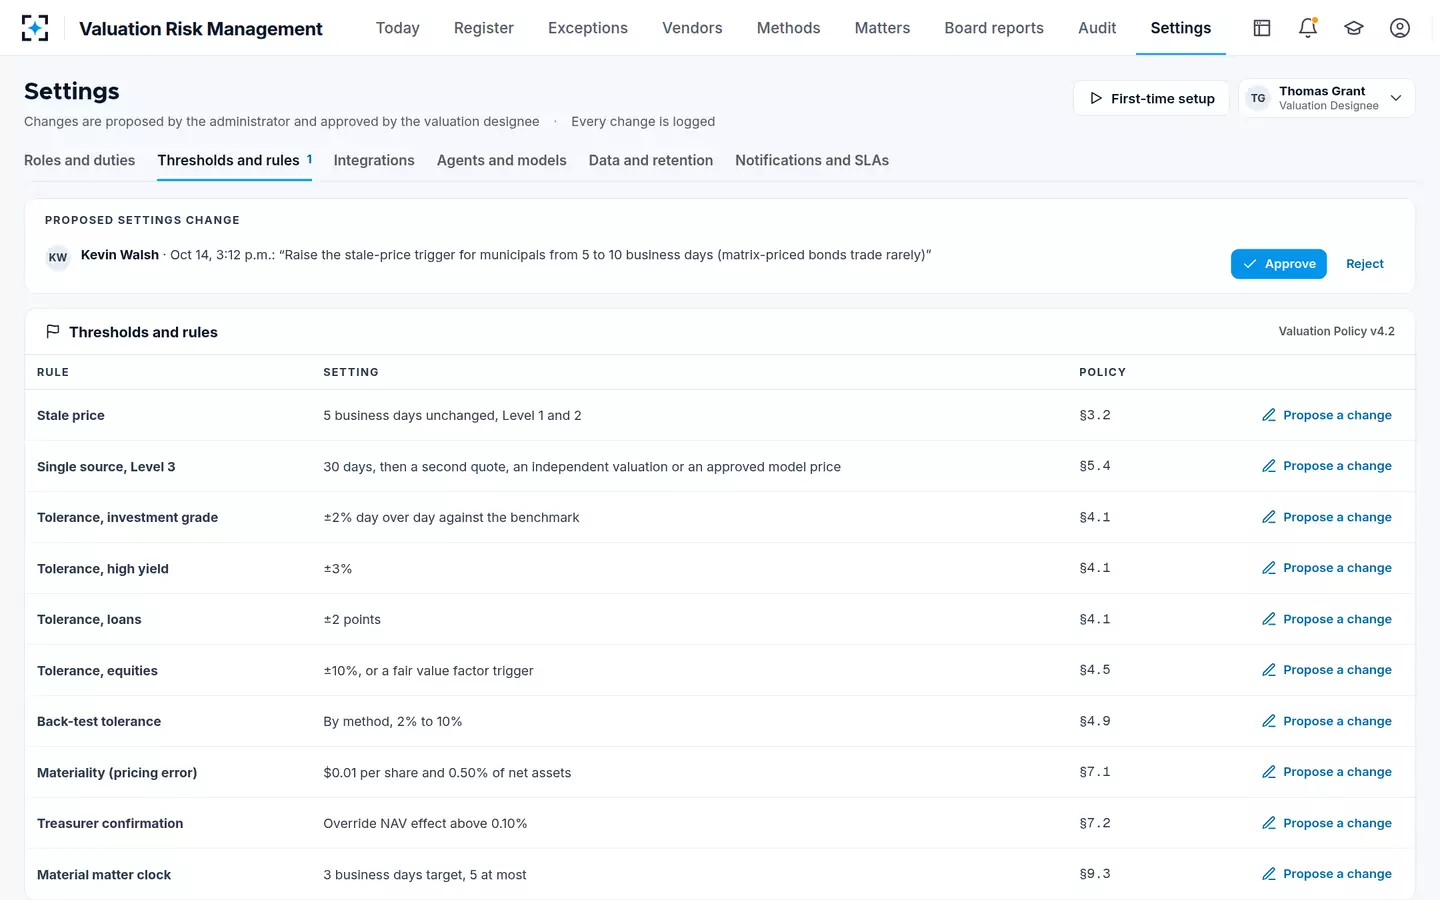
Task: Open the Agents and models tab
Action: tap(502, 160)
